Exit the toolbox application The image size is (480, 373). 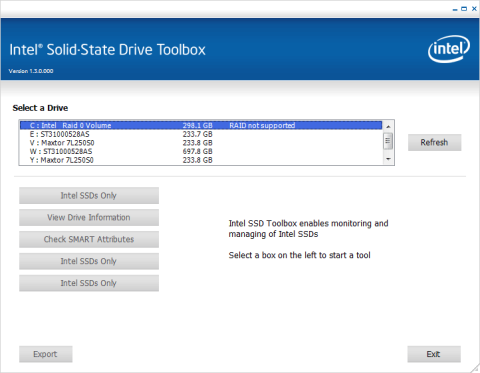434,354
